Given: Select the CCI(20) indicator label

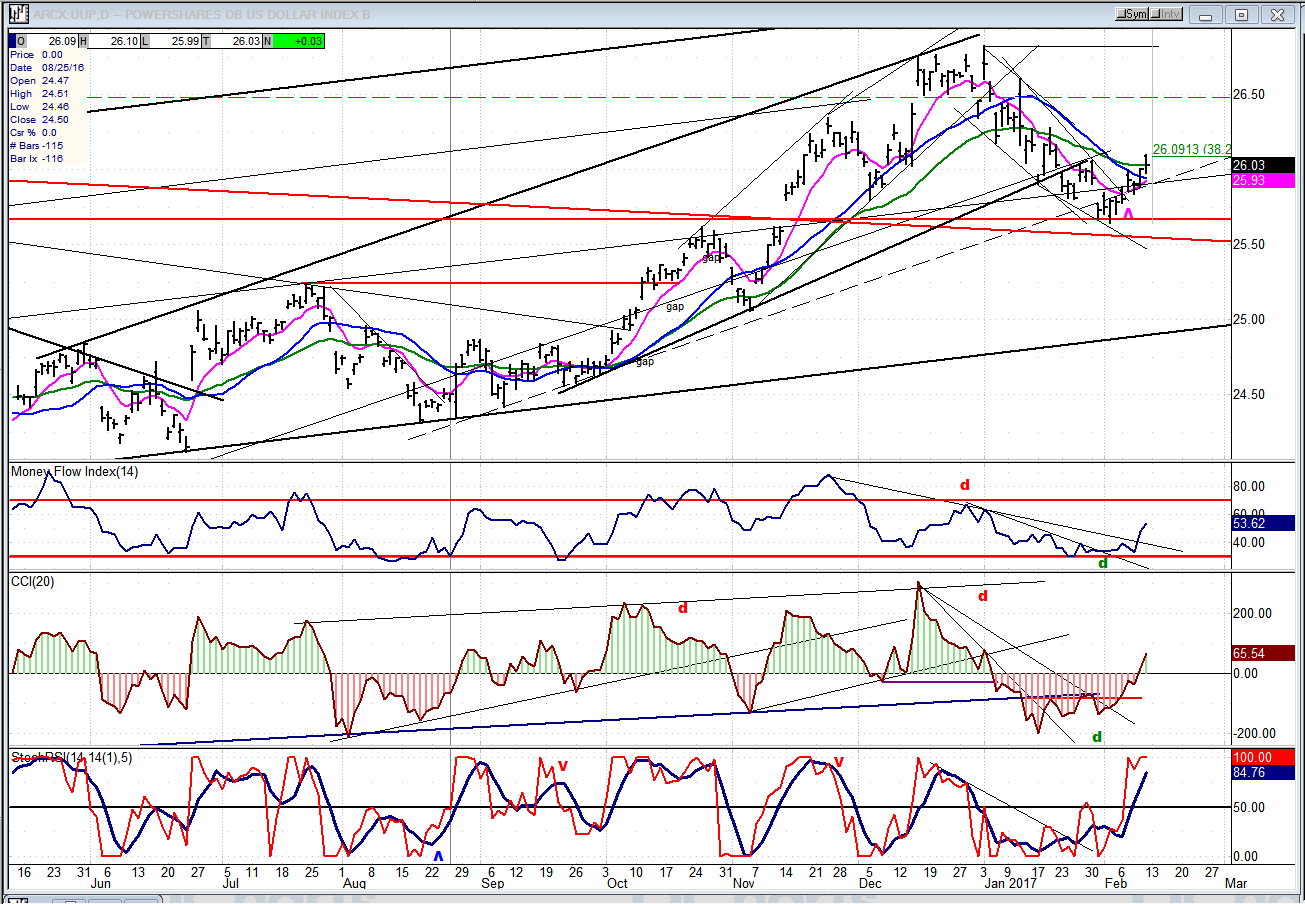Looking at the screenshot, I should (x=32, y=582).
